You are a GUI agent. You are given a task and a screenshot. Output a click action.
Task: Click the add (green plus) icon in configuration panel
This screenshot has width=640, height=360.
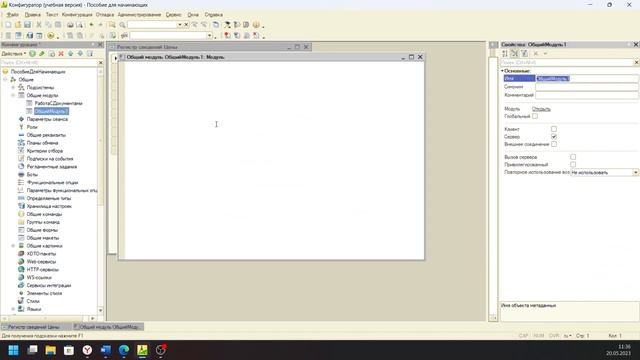(x=32, y=53)
